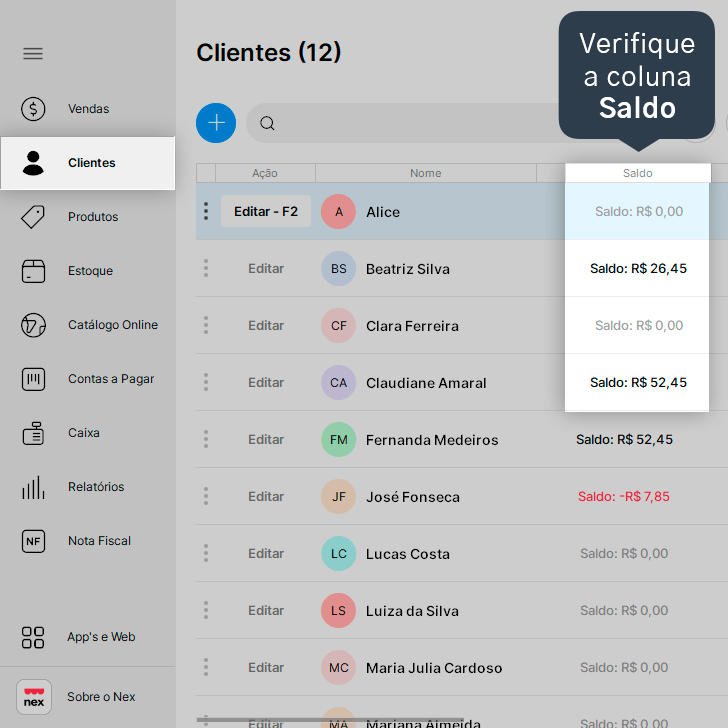This screenshot has width=728, height=728.
Task: Click the Saldo column header
Action: (637, 173)
